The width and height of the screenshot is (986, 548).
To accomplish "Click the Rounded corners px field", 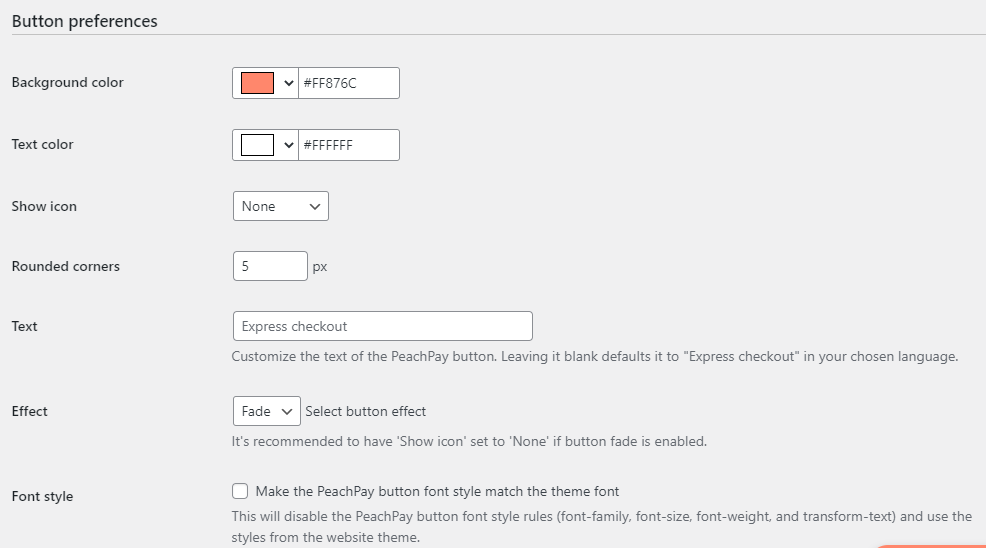I will coord(270,266).
